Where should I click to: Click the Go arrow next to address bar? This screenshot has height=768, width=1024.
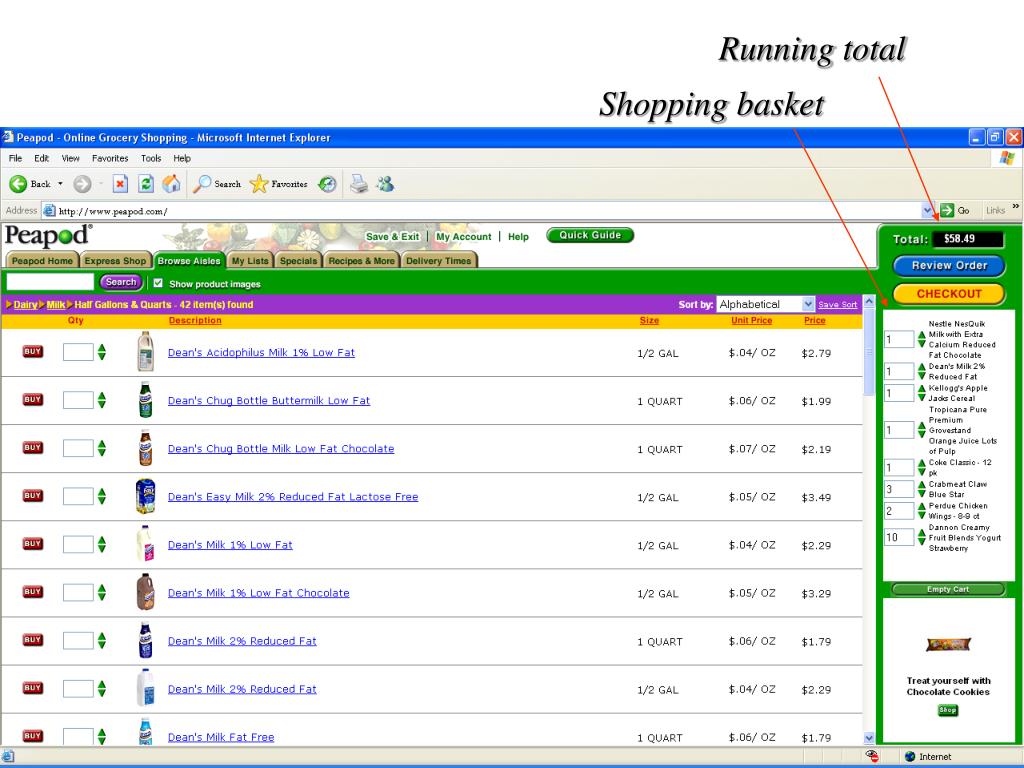(947, 210)
